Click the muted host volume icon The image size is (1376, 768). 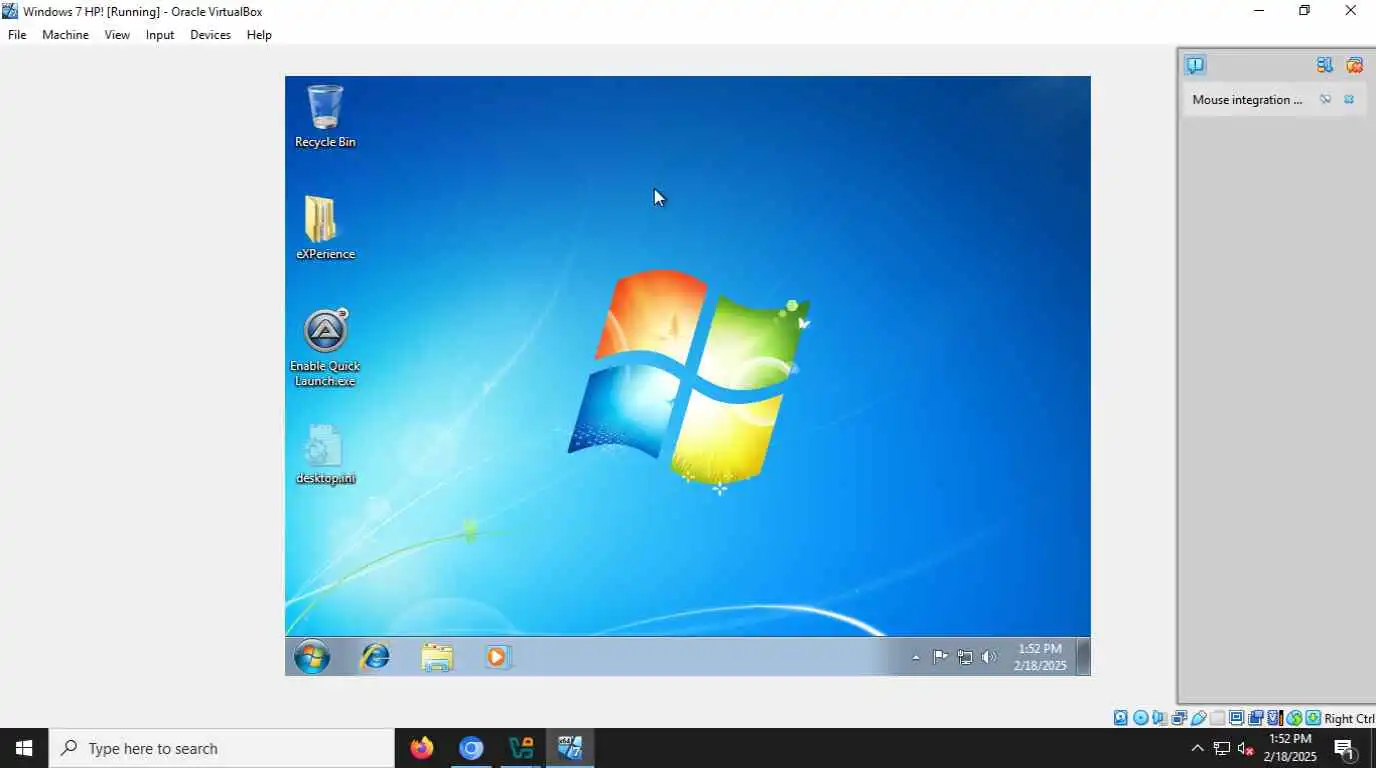pos(1246,748)
